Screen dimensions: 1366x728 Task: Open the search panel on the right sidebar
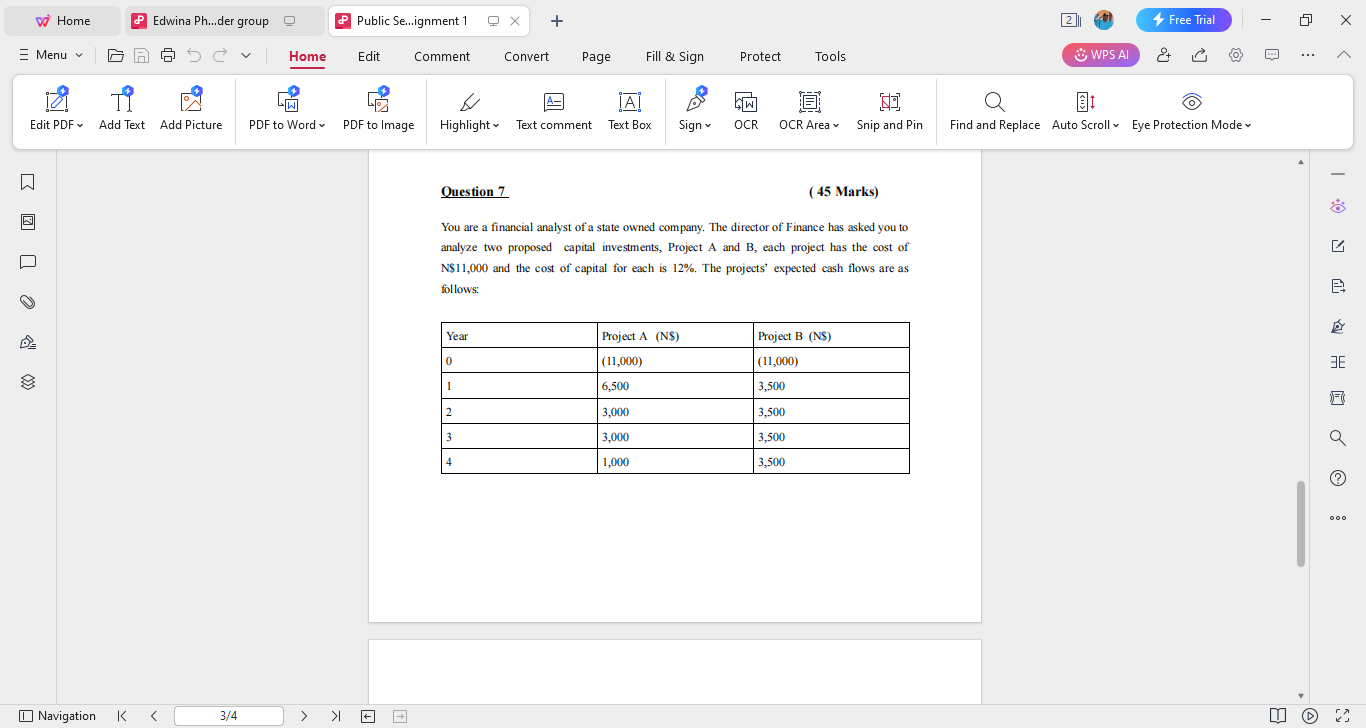(1338, 437)
